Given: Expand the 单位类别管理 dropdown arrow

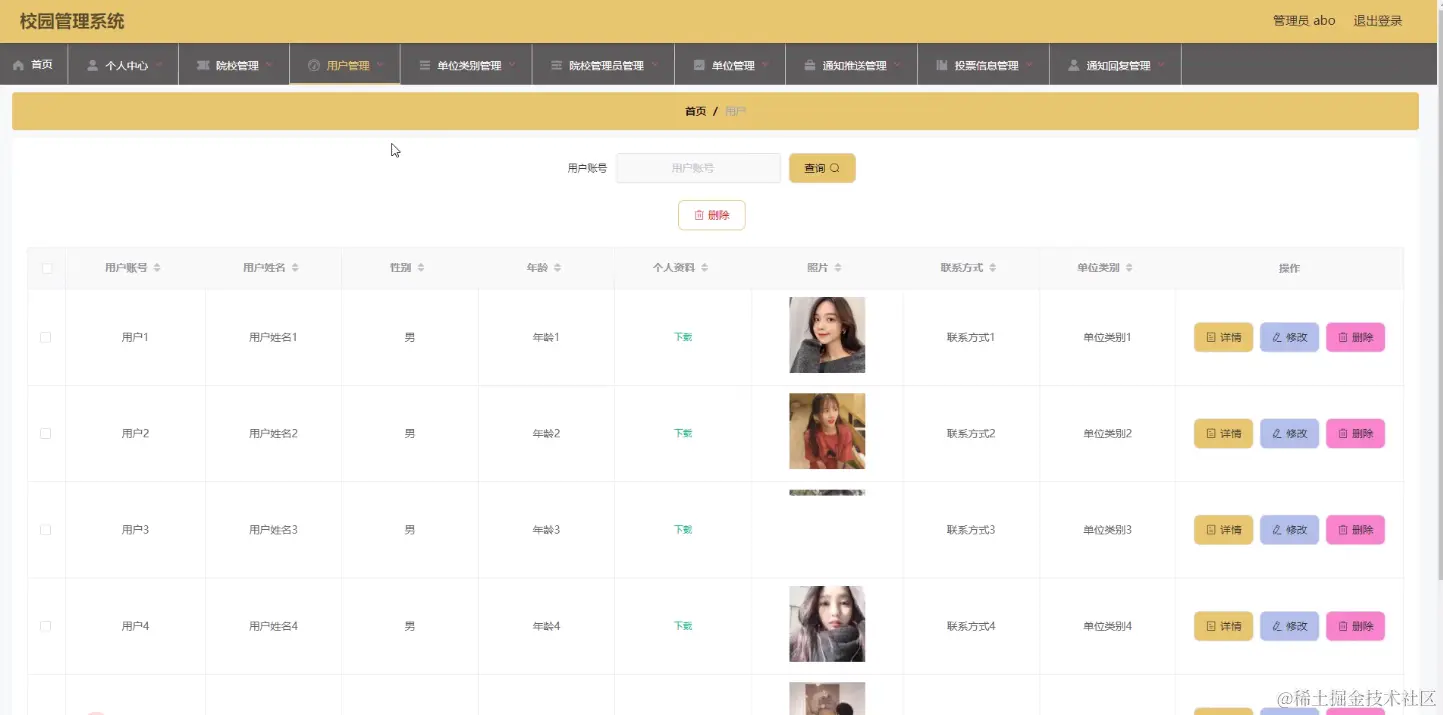Looking at the screenshot, I should pos(512,65).
